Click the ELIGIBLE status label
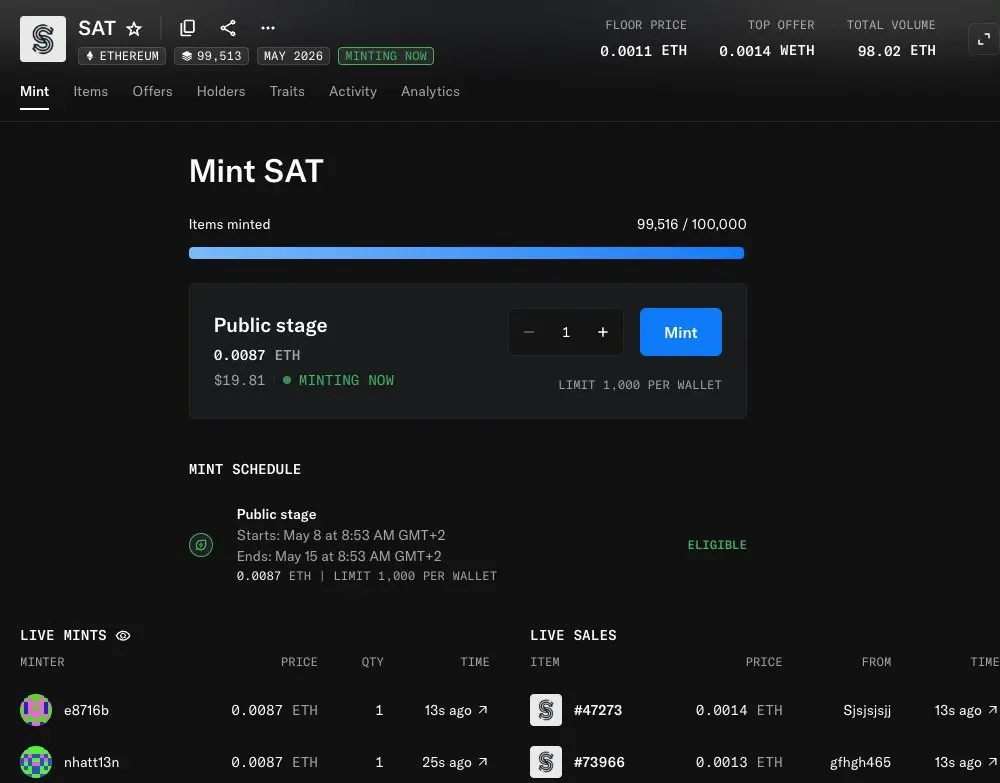 click(x=717, y=545)
